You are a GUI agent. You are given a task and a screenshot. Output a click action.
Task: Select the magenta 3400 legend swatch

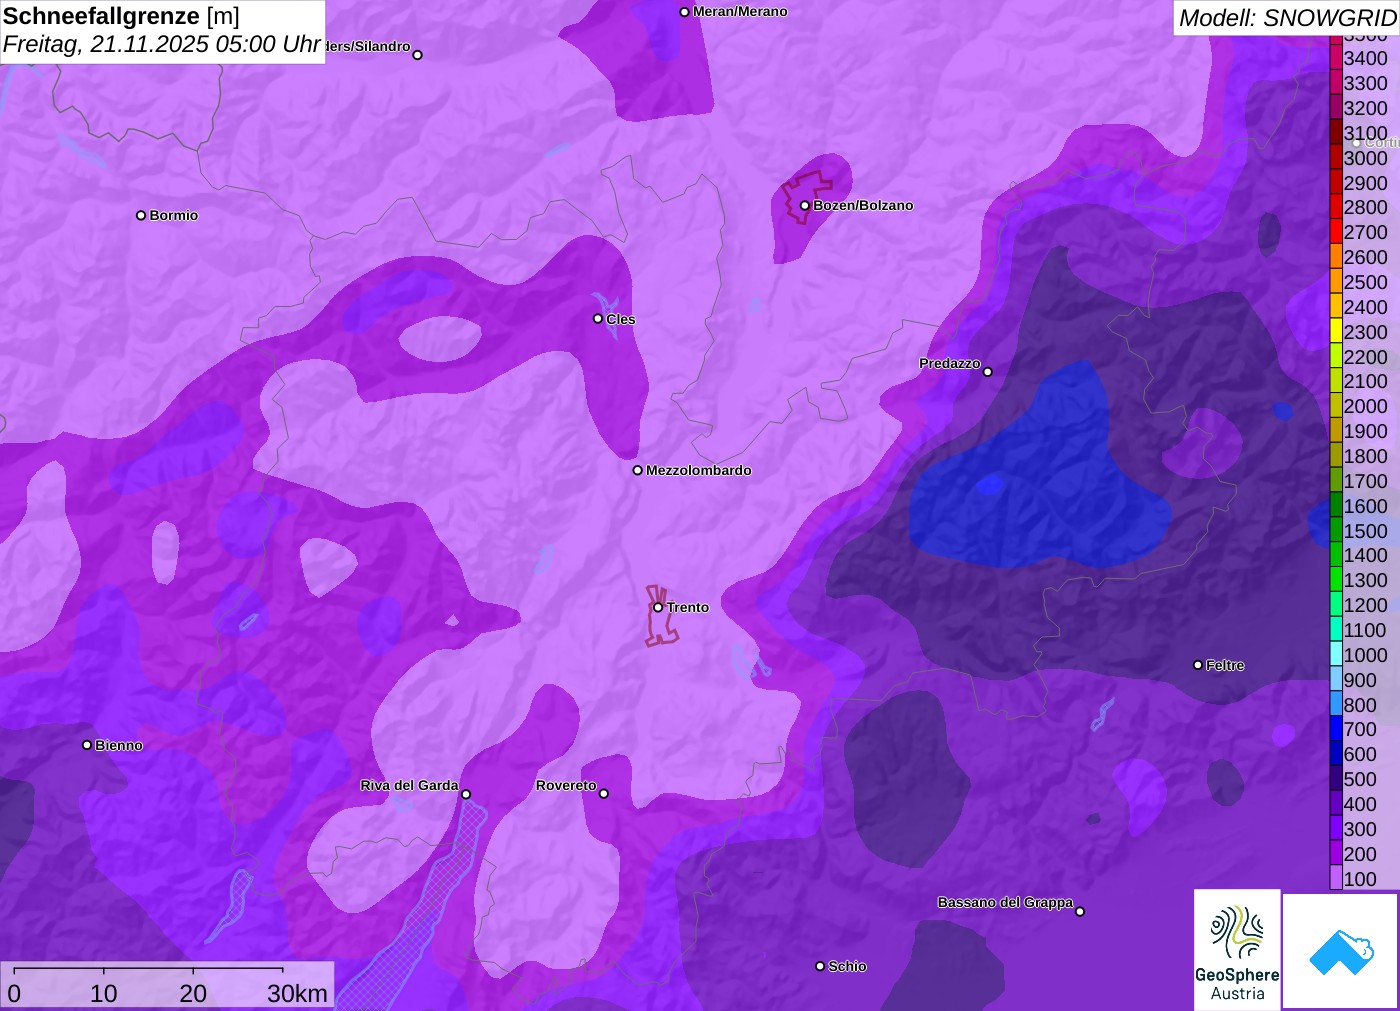(1335, 58)
